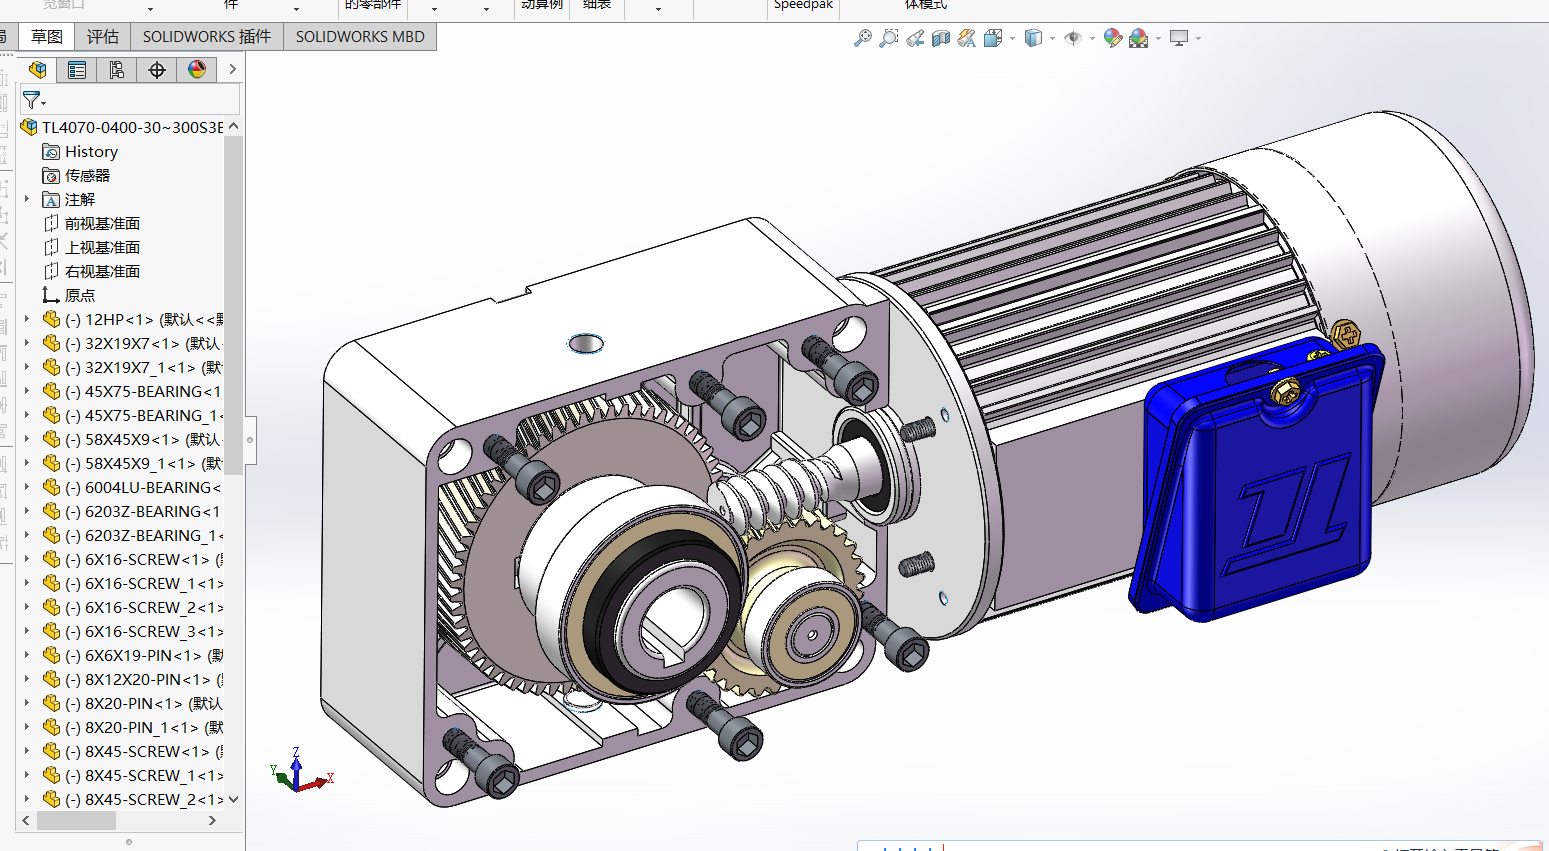Click the Previous View icon
Viewport: 1549px width, 851px height.
[915, 38]
